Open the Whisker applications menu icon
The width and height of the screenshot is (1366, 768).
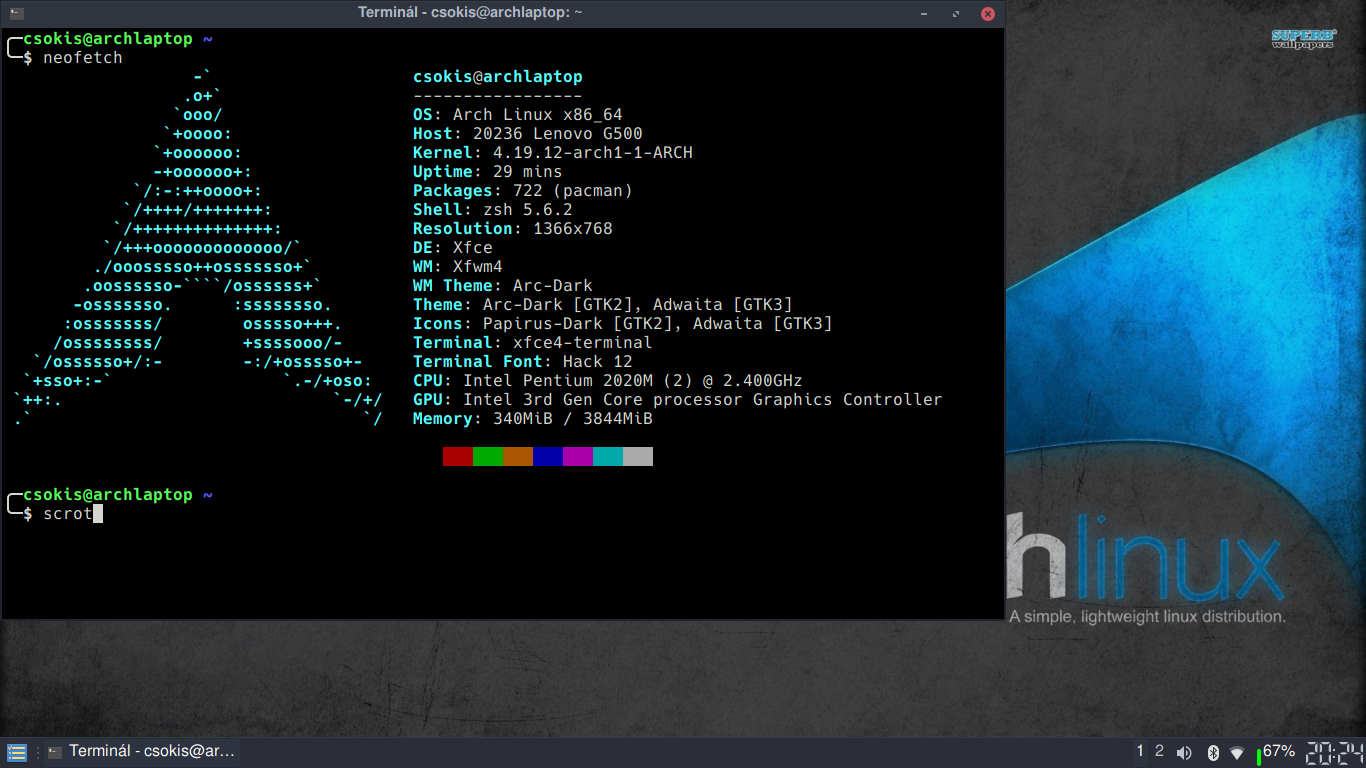17,752
